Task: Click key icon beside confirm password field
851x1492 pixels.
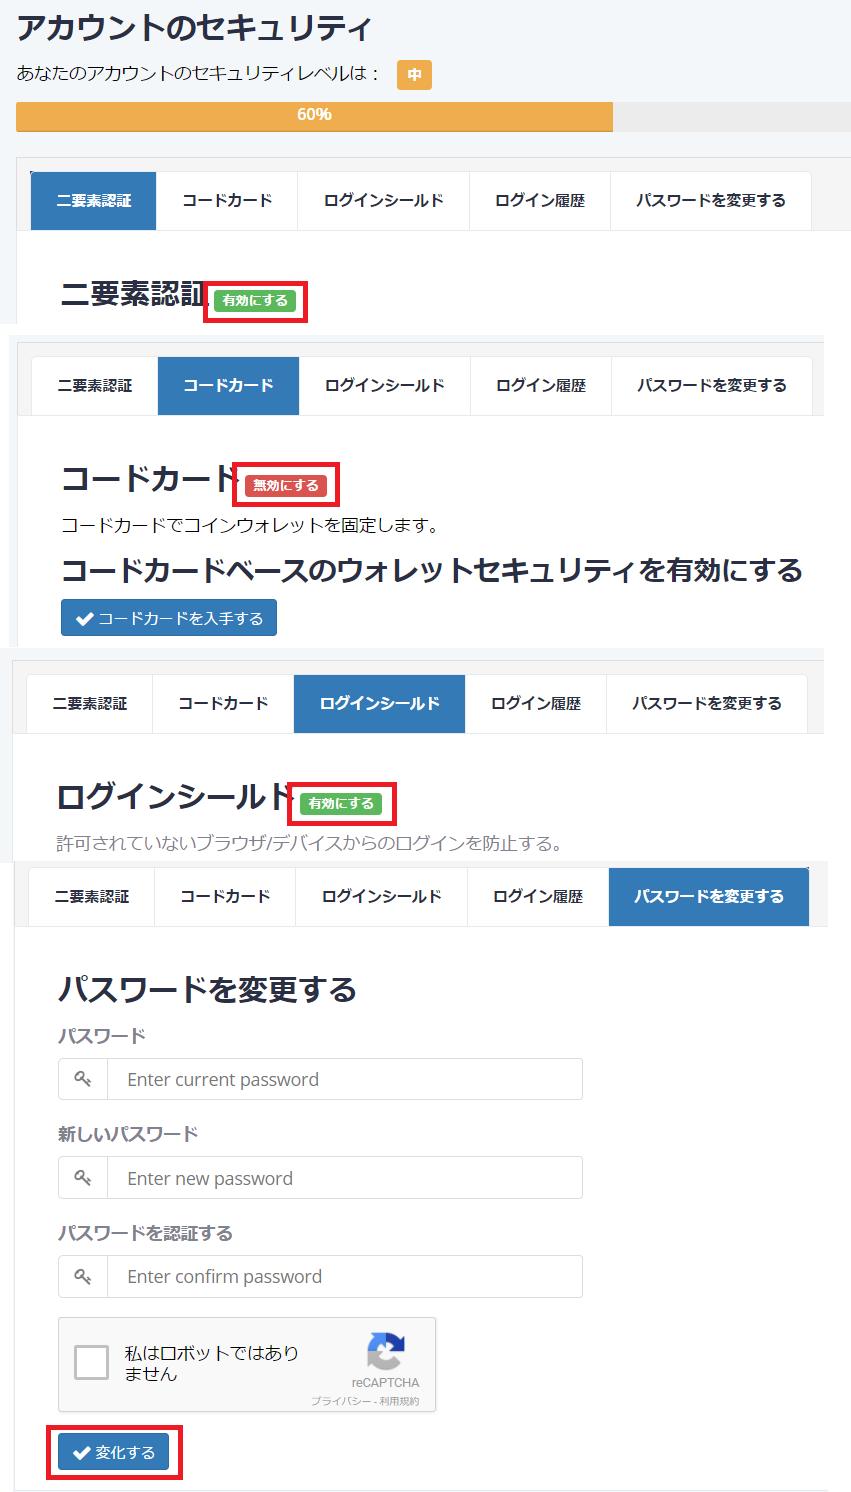Action: tap(83, 1276)
